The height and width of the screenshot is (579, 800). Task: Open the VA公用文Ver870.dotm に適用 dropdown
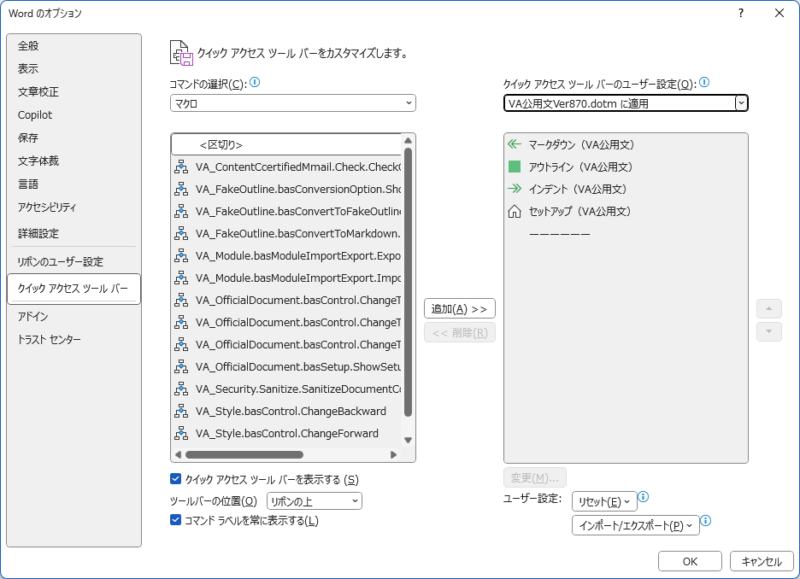coord(740,102)
